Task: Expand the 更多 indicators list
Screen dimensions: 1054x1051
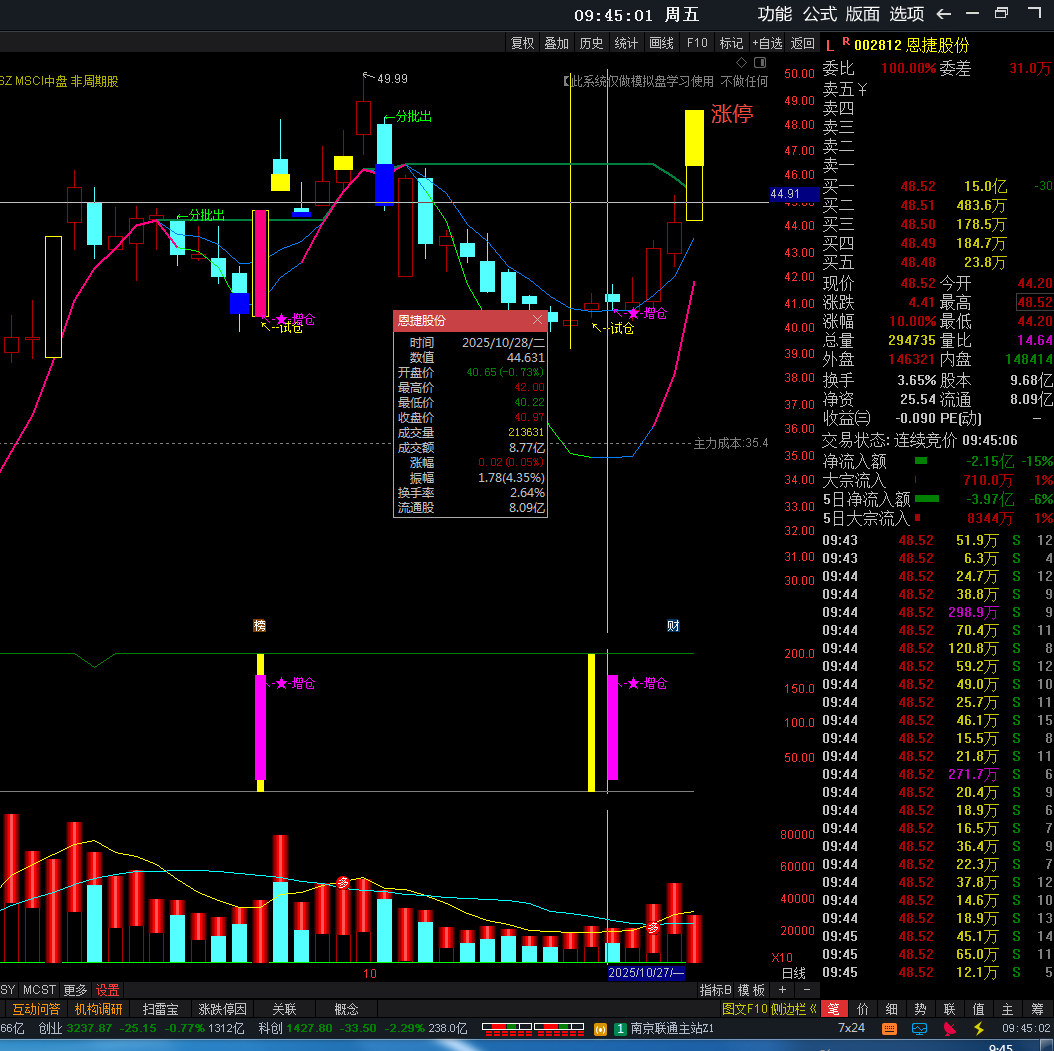Action: click(x=75, y=990)
